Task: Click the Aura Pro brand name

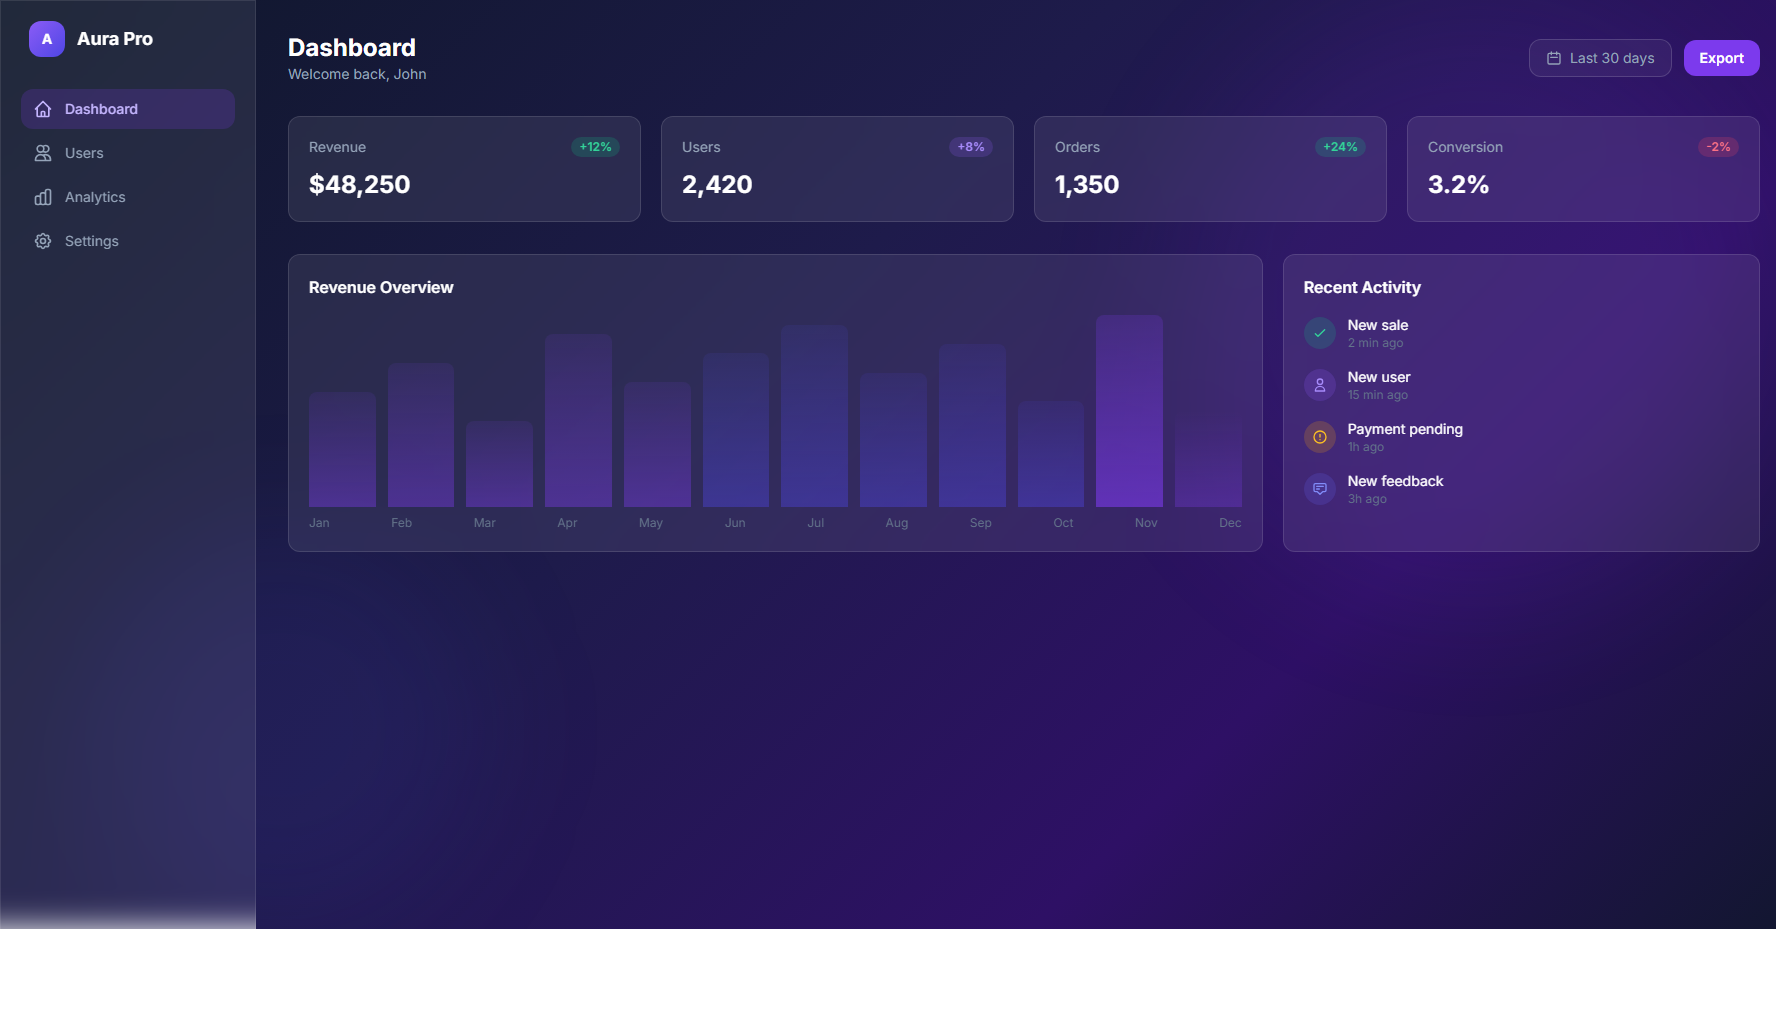Action: (115, 39)
